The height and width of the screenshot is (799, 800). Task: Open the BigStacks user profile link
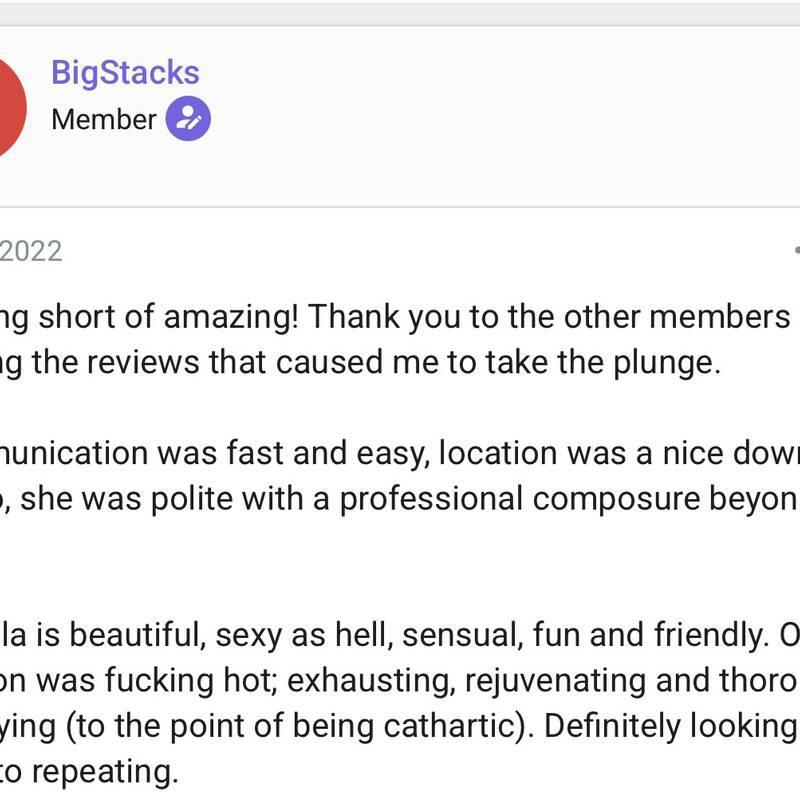125,73
